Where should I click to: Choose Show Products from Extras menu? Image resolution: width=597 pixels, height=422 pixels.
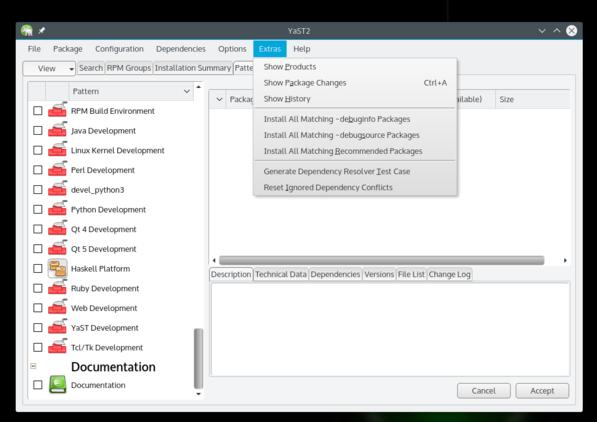(355, 67)
